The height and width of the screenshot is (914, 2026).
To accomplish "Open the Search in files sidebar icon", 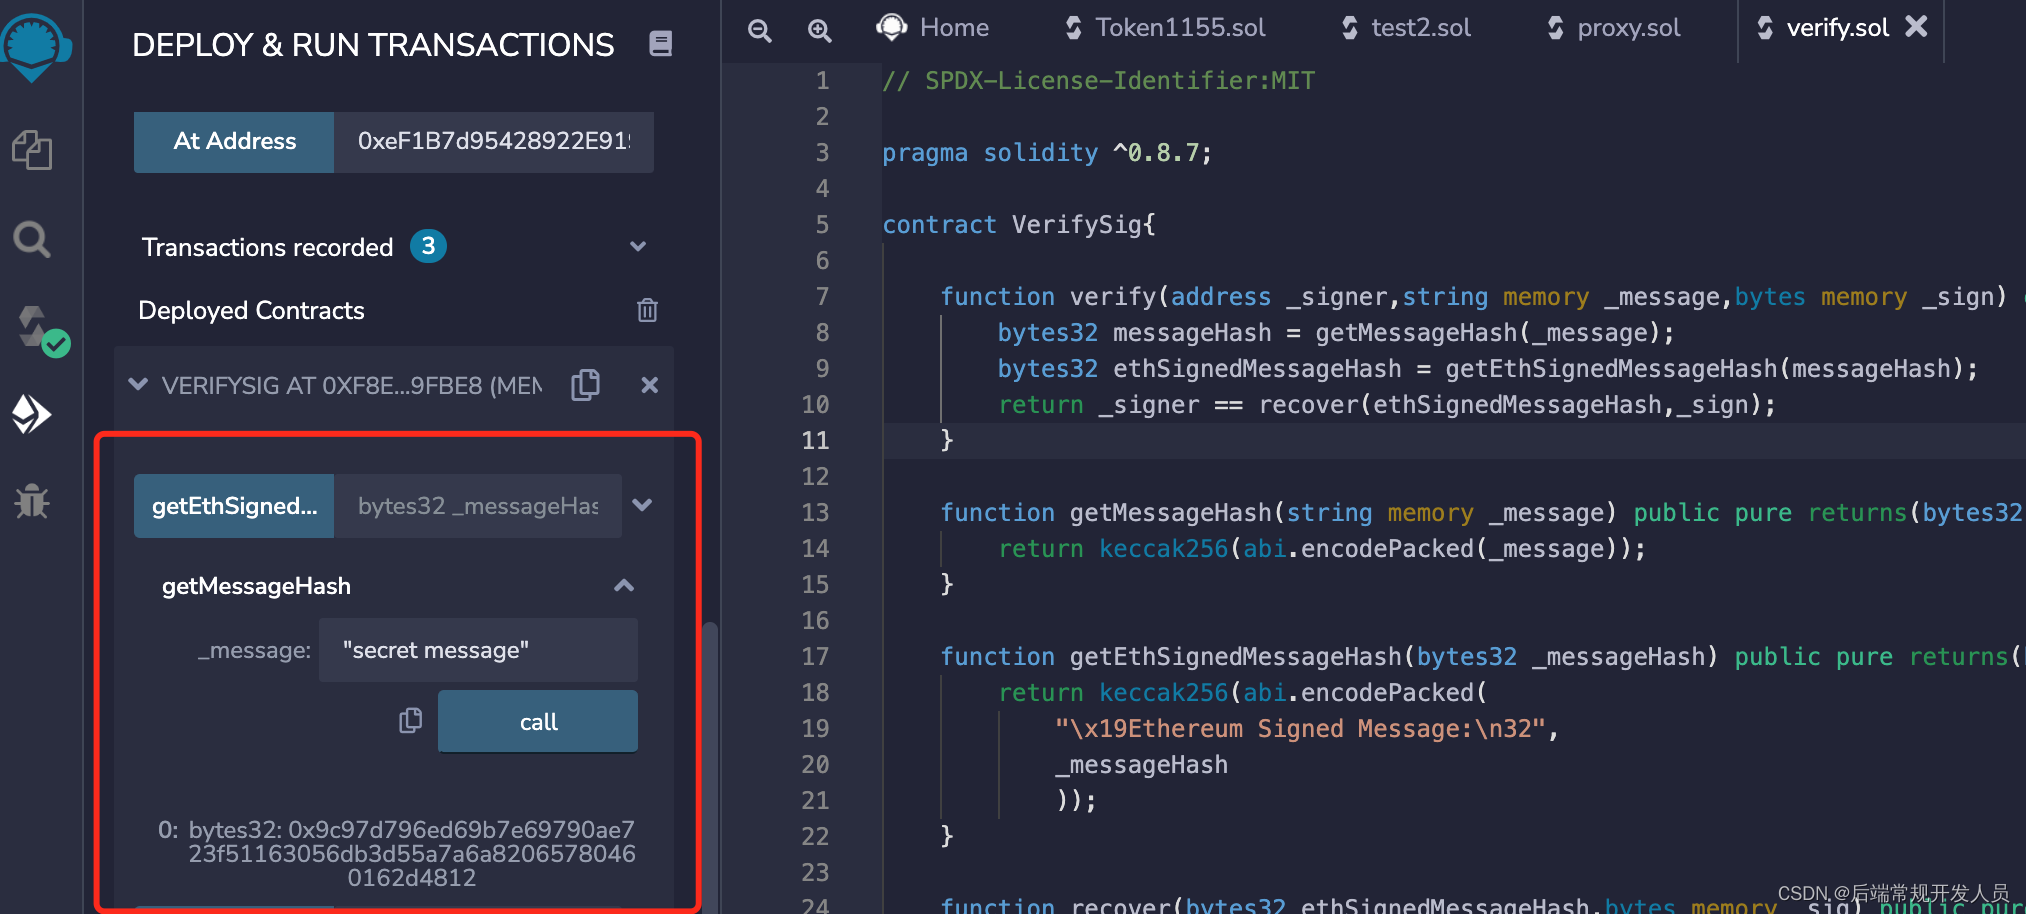I will tap(32, 239).
